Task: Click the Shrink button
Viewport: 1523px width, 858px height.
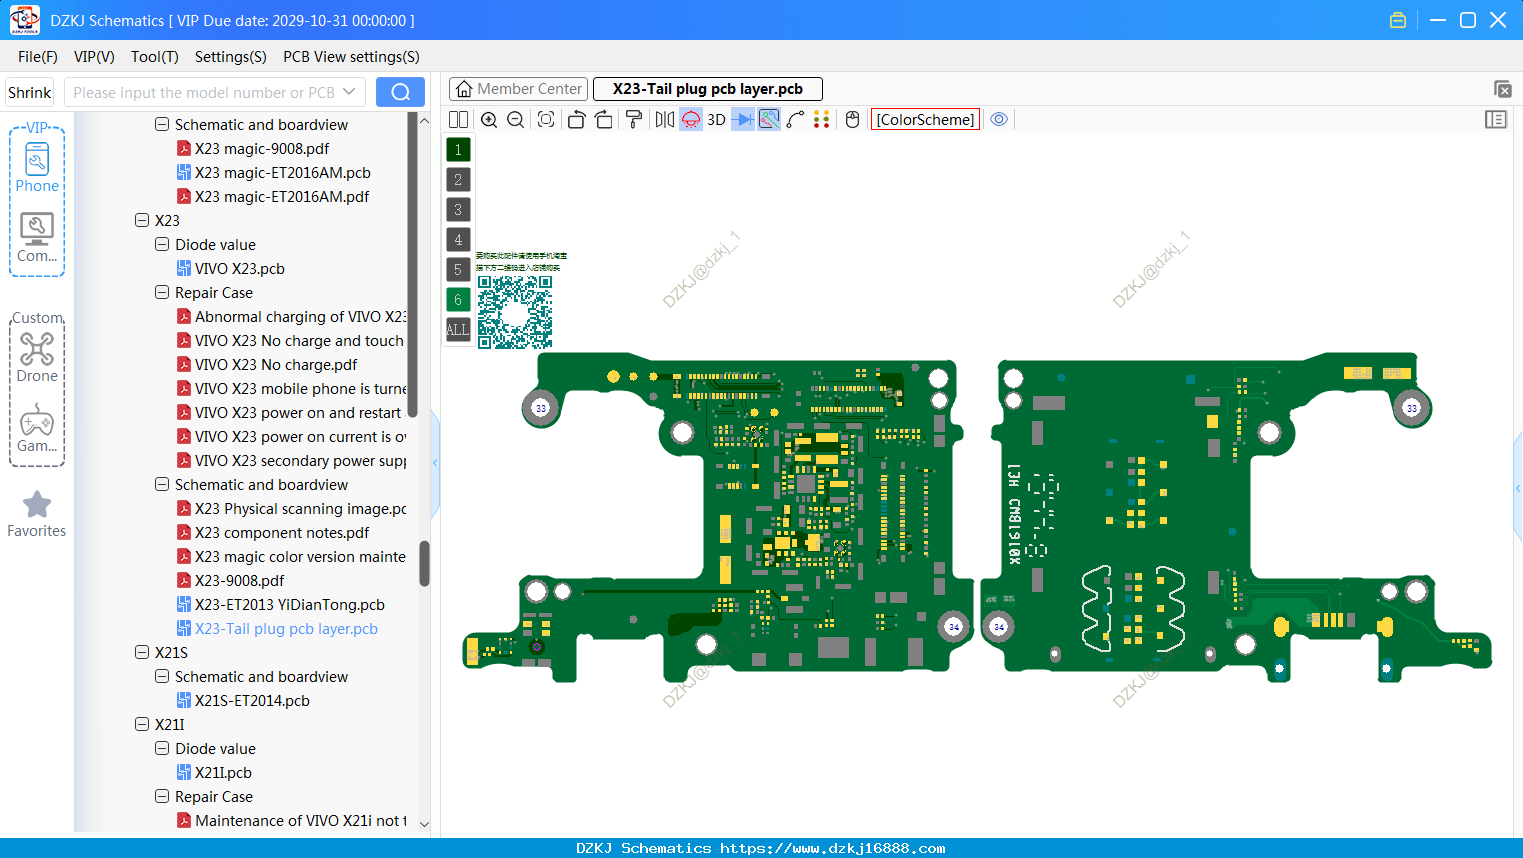Action: [x=30, y=92]
